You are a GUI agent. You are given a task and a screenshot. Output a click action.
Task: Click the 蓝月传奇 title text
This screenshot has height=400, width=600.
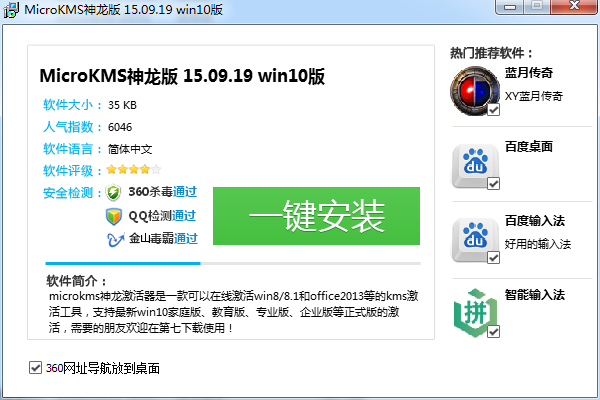point(529,72)
